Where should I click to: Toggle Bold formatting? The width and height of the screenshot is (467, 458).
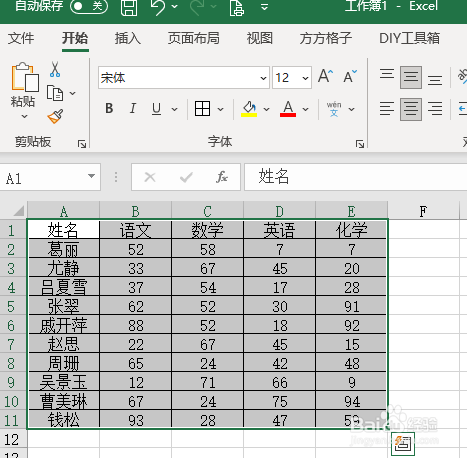[x=109, y=108]
